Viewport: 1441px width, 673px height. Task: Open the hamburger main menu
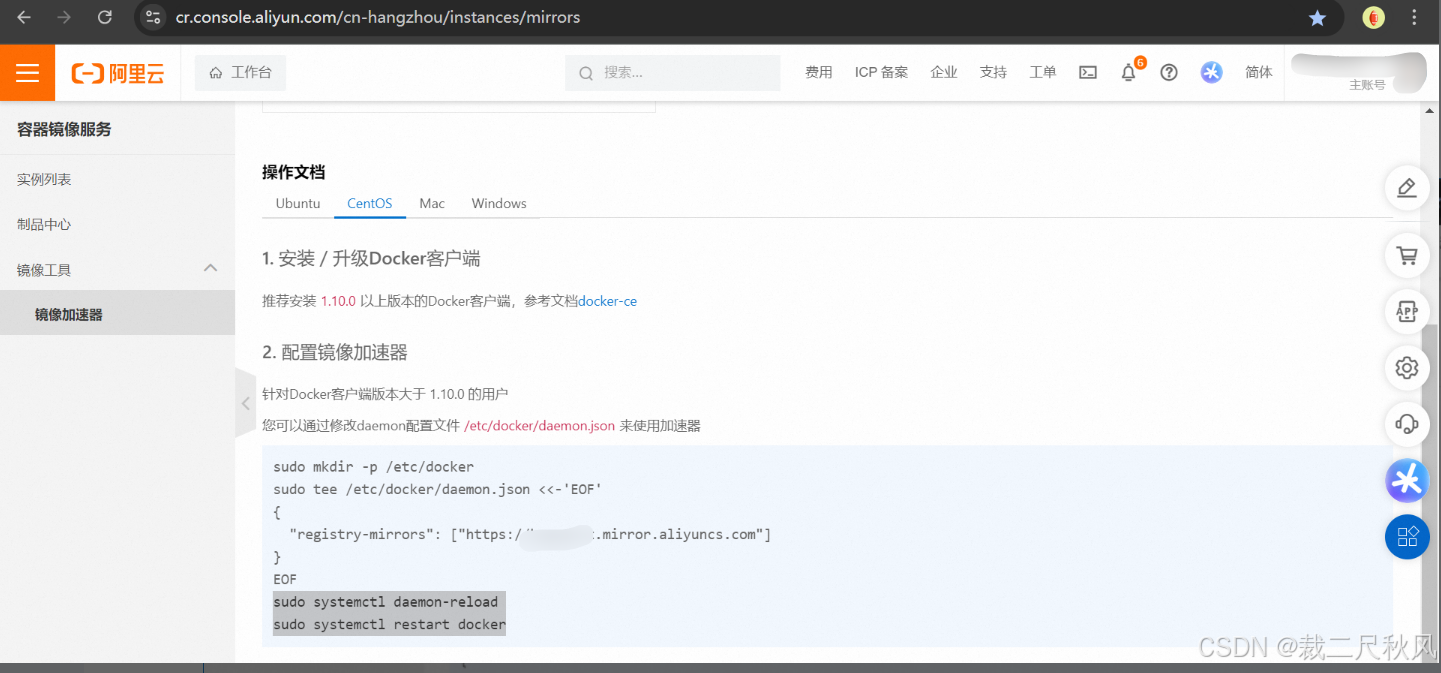pos(27,73)
